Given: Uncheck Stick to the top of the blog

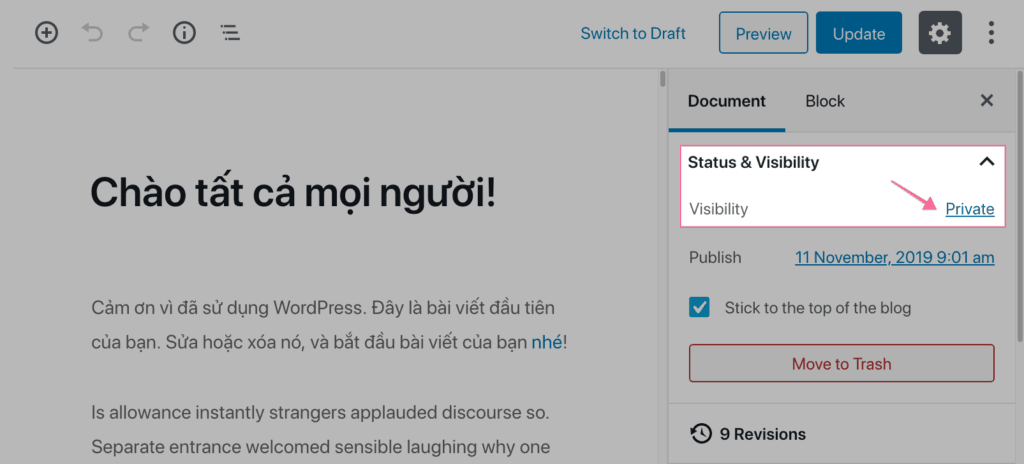Looking at the screenshot, I should click(699, 307).
